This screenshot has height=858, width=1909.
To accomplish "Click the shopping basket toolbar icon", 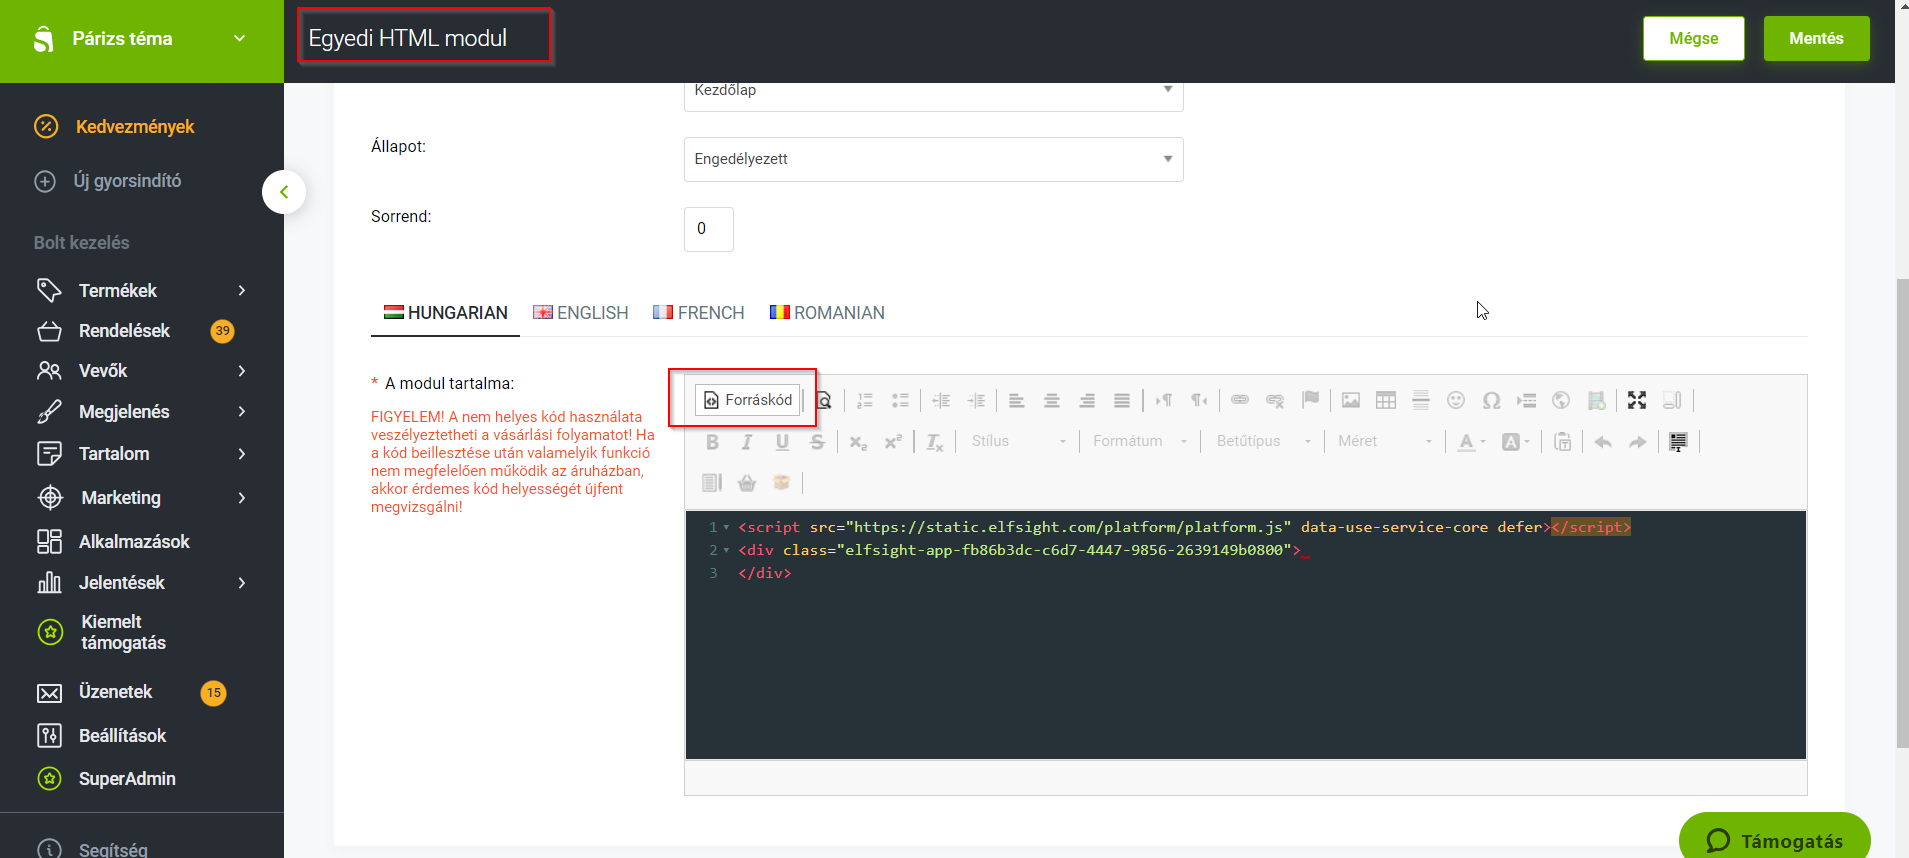I will pyautogui.click(x=747, y=483).
